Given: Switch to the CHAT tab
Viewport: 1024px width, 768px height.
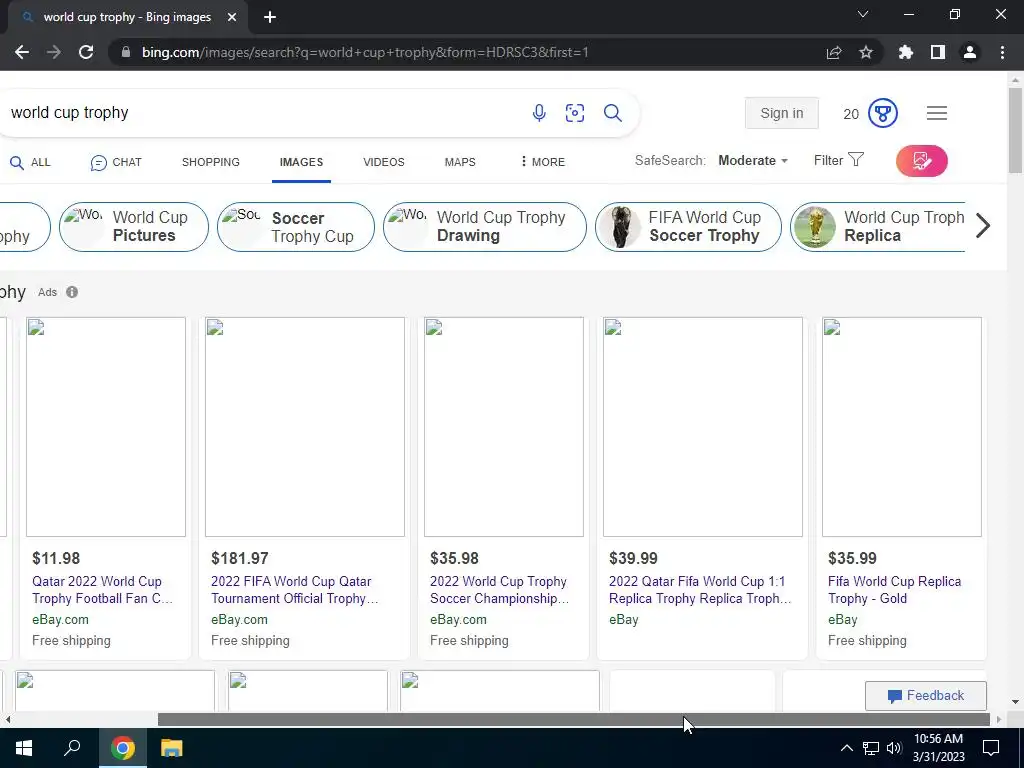Looking at the screenshot, I should [116, 162].
